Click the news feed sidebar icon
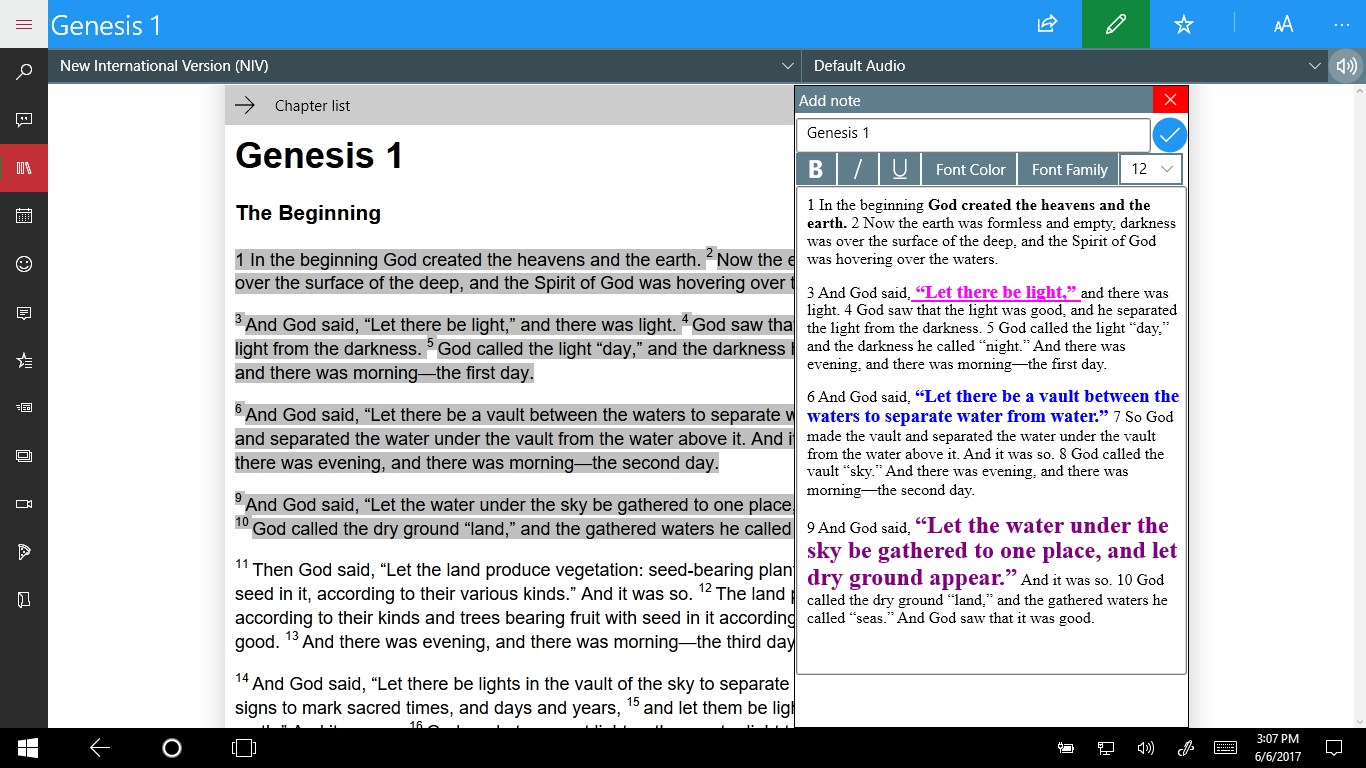1366x768 pixels. 24,408
